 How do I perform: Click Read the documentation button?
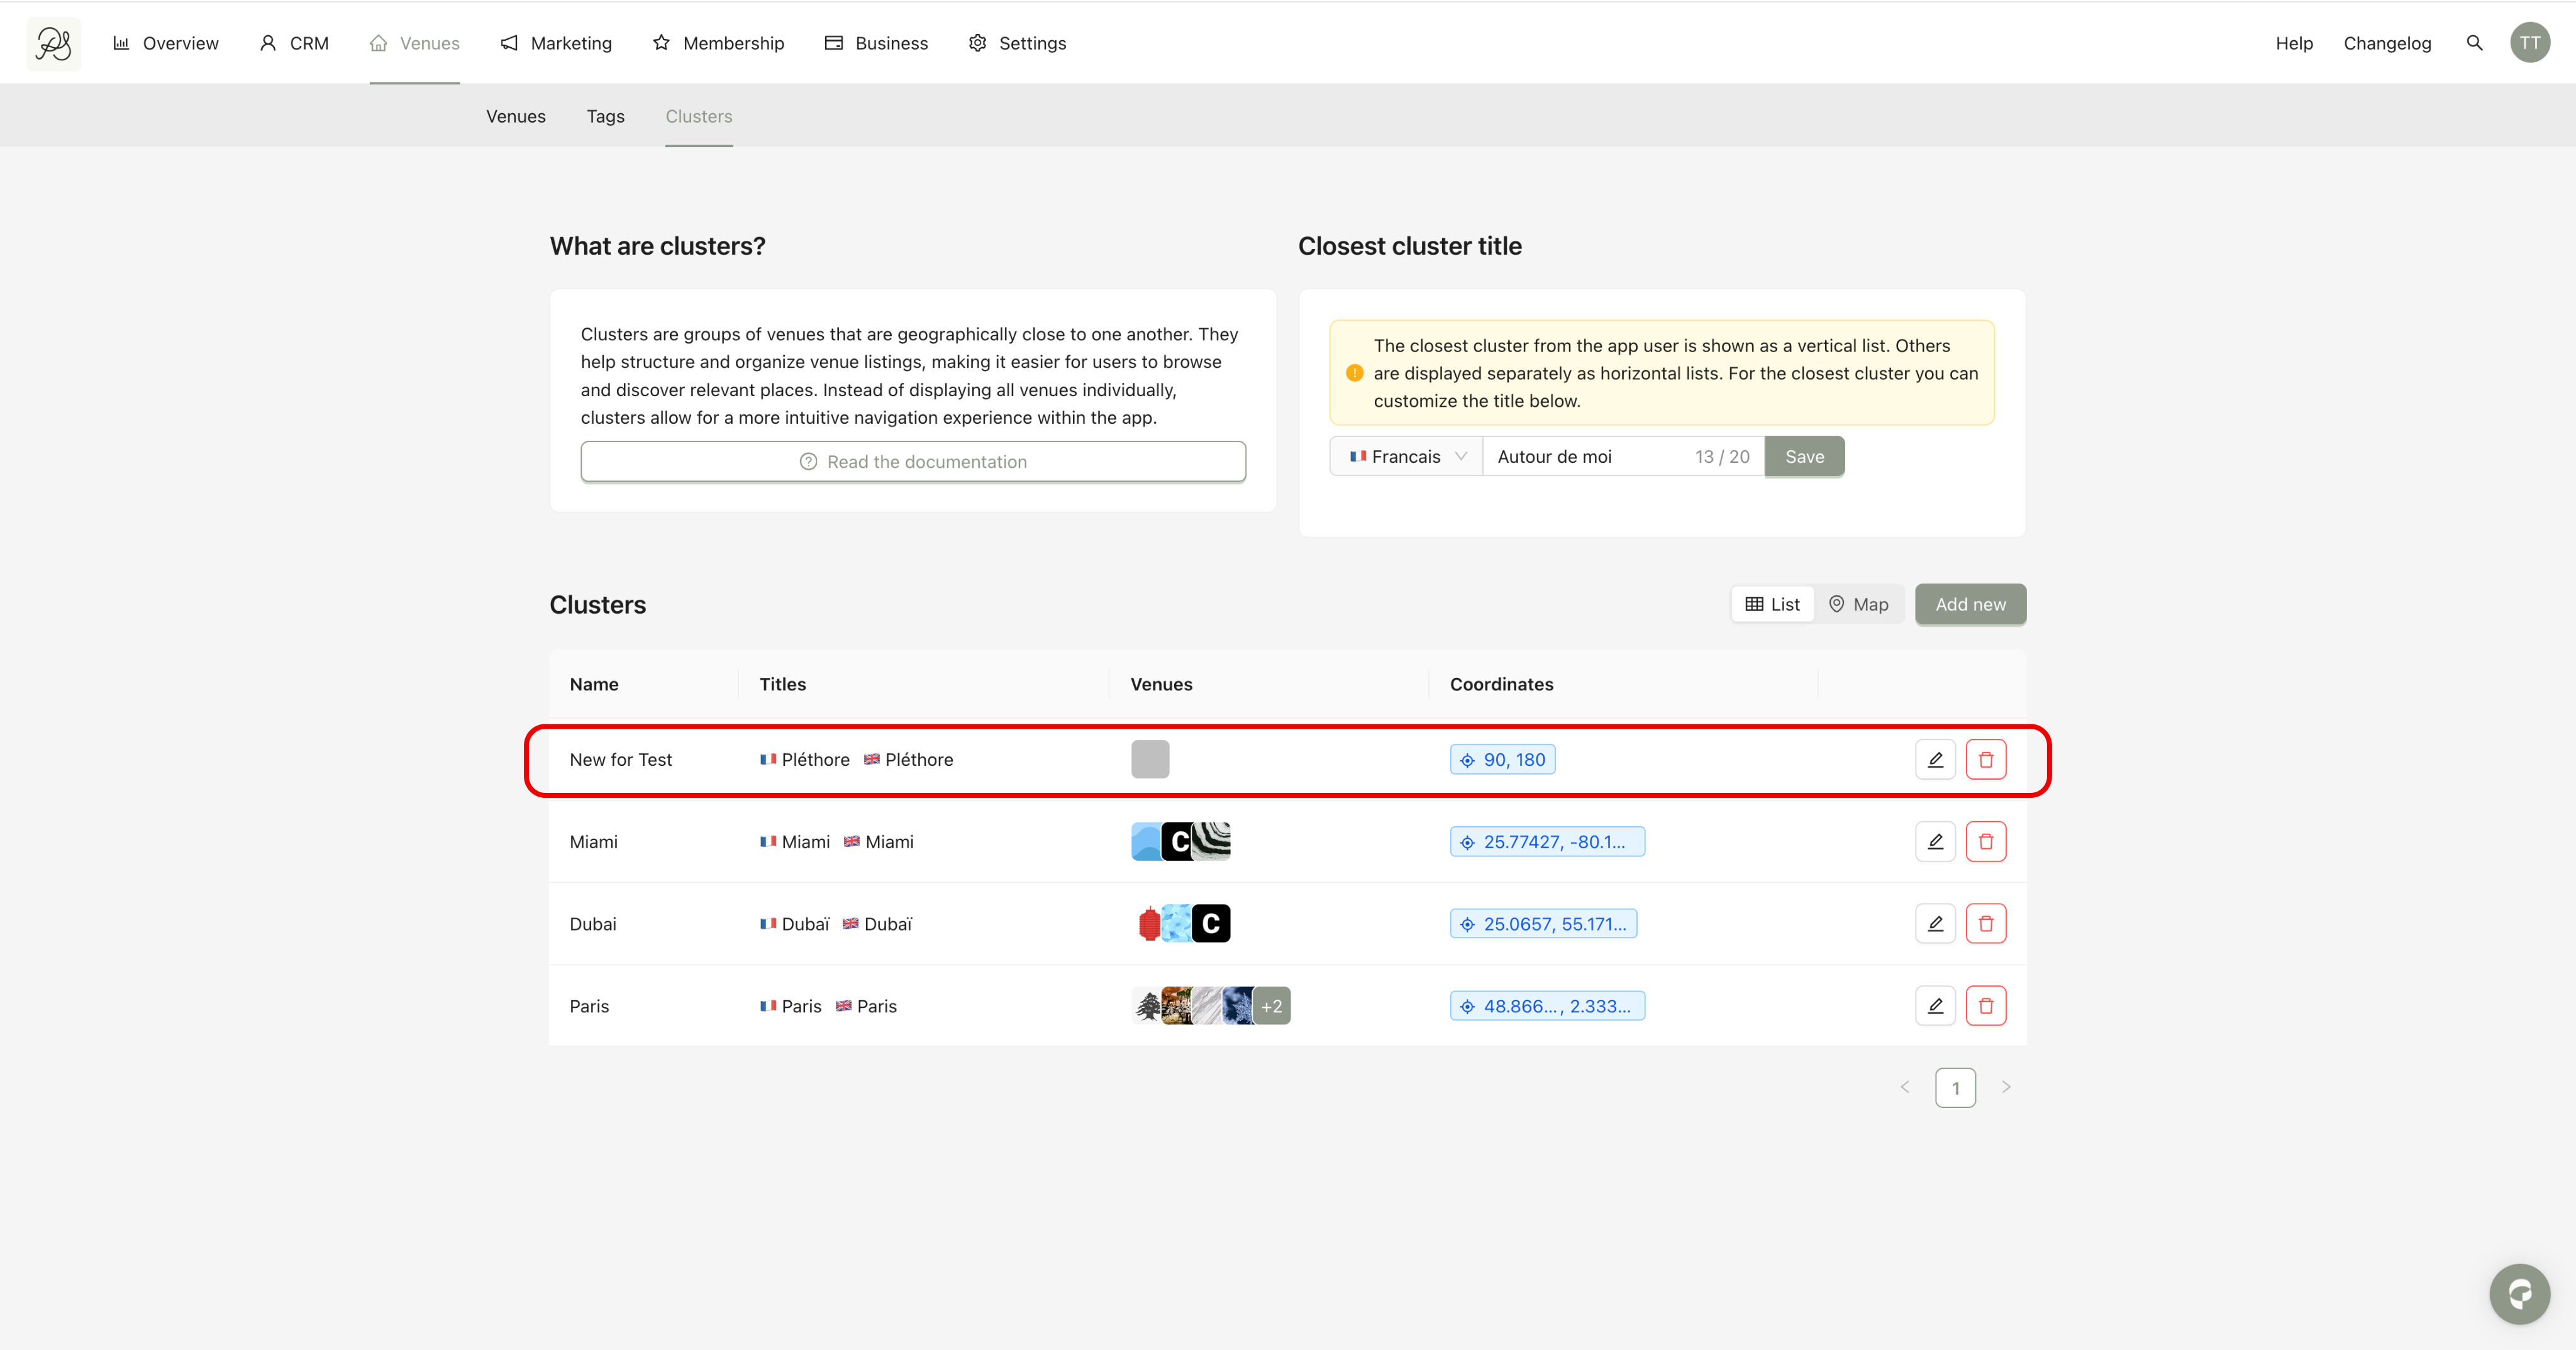pyautogui.click(x=912, y=461)
